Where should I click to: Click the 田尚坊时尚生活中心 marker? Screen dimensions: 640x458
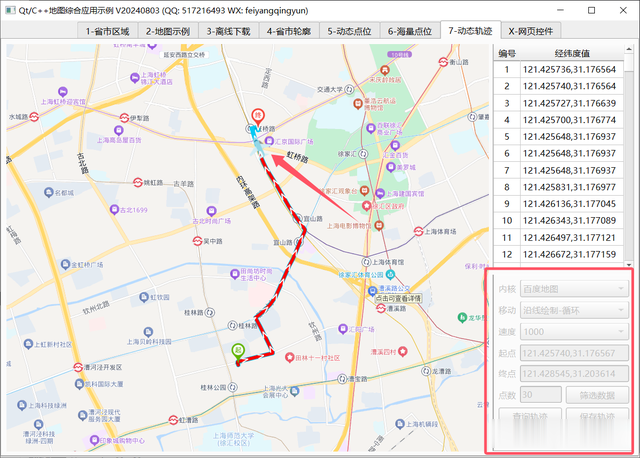pyautogui.click(x=235, y=274)
